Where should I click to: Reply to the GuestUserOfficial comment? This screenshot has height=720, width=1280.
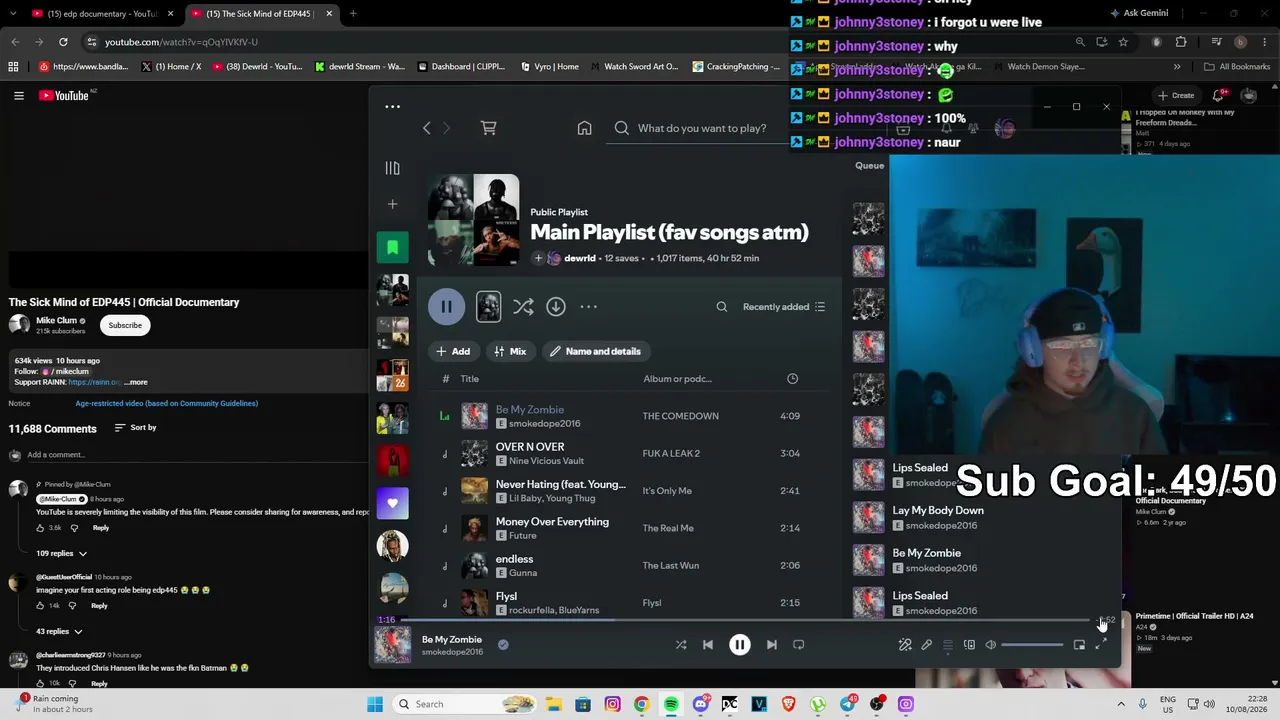(x=99, y=606)
